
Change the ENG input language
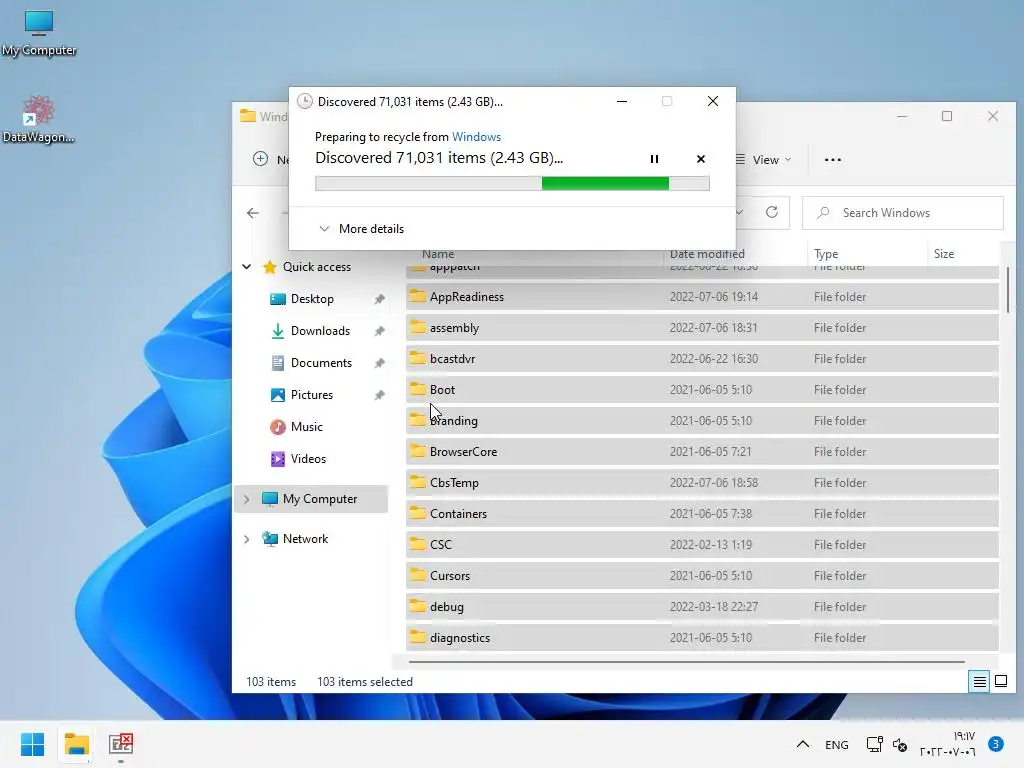(837, 744)
